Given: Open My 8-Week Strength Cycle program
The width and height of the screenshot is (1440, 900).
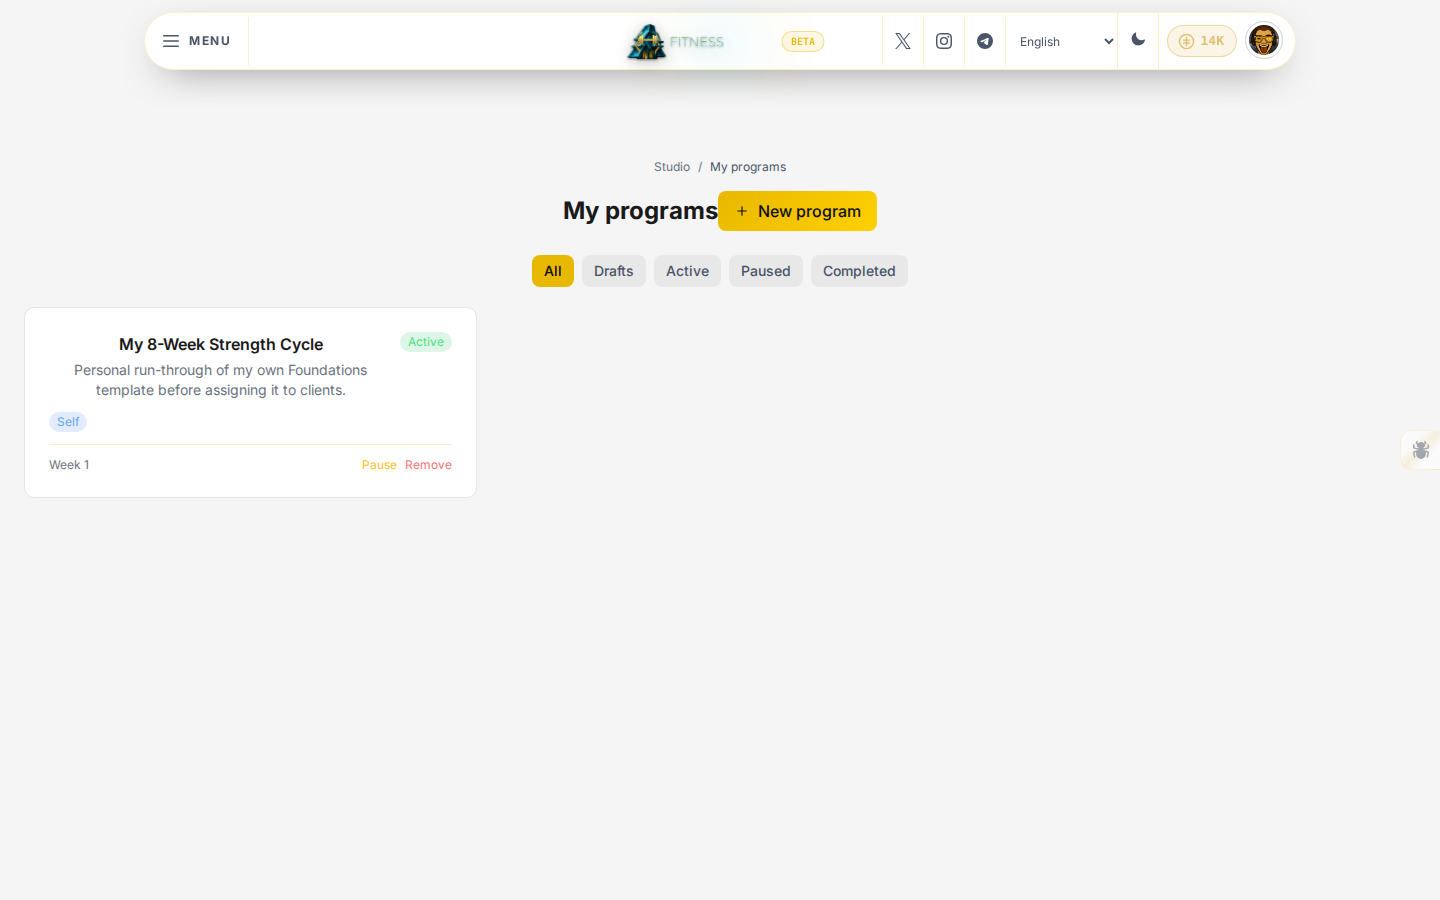Looking at the screenshot, I should click(221, 344).
